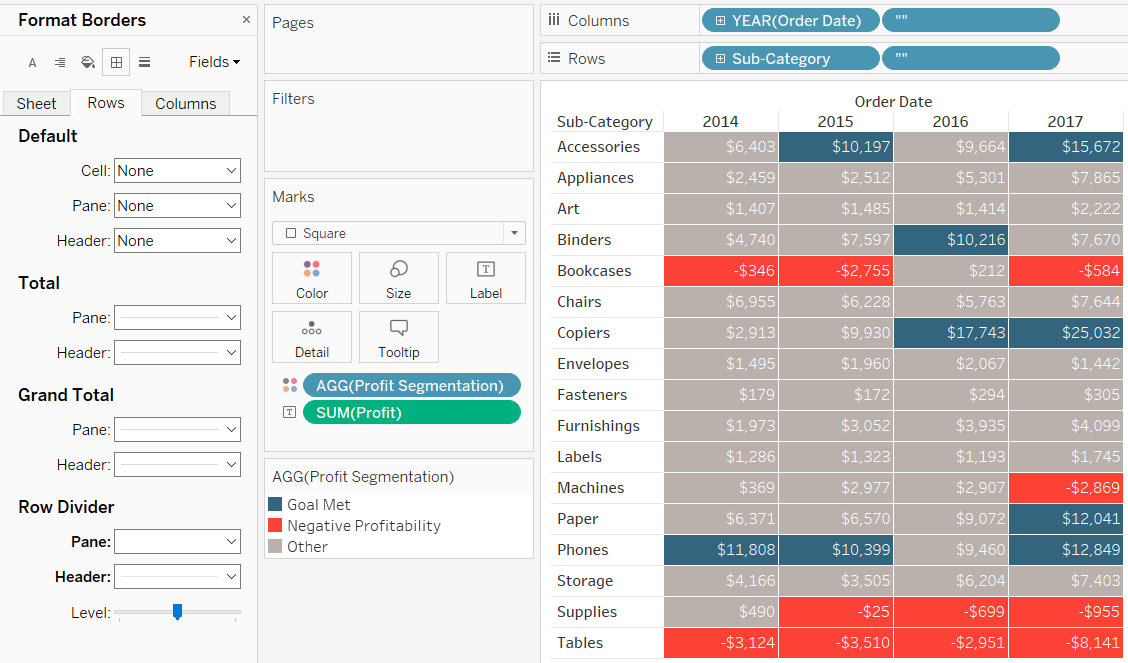Select the SUM(Profit) pill on the Marks card
This screenshot has width=1128, height=663.
coord(411,412)
